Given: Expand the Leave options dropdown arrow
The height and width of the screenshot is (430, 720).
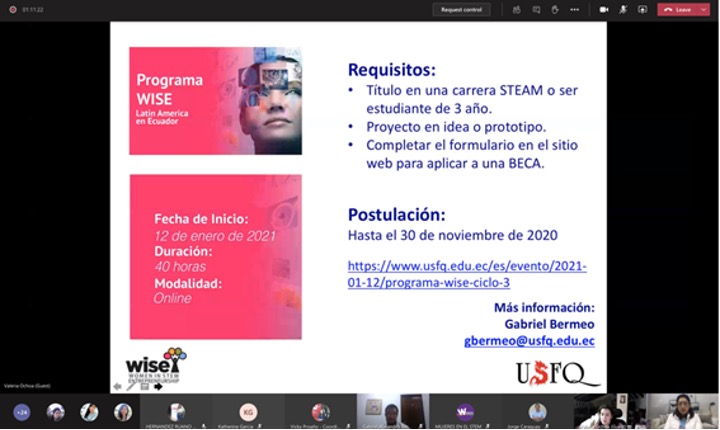Looking at the screenshot, I should (x=704, y=9).
